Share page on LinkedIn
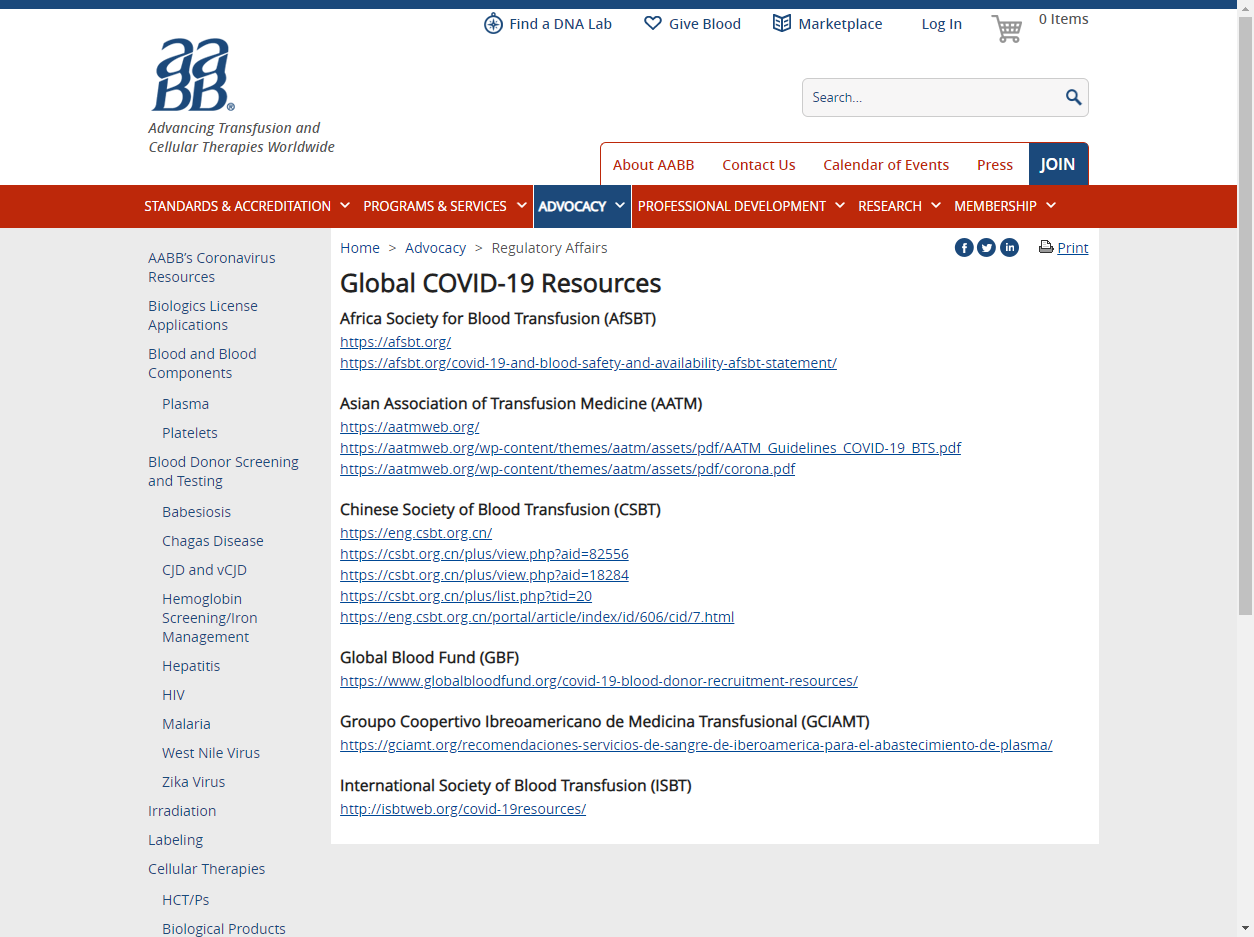The height and width of the screenshot is (937, 1254). (1010, 248)
